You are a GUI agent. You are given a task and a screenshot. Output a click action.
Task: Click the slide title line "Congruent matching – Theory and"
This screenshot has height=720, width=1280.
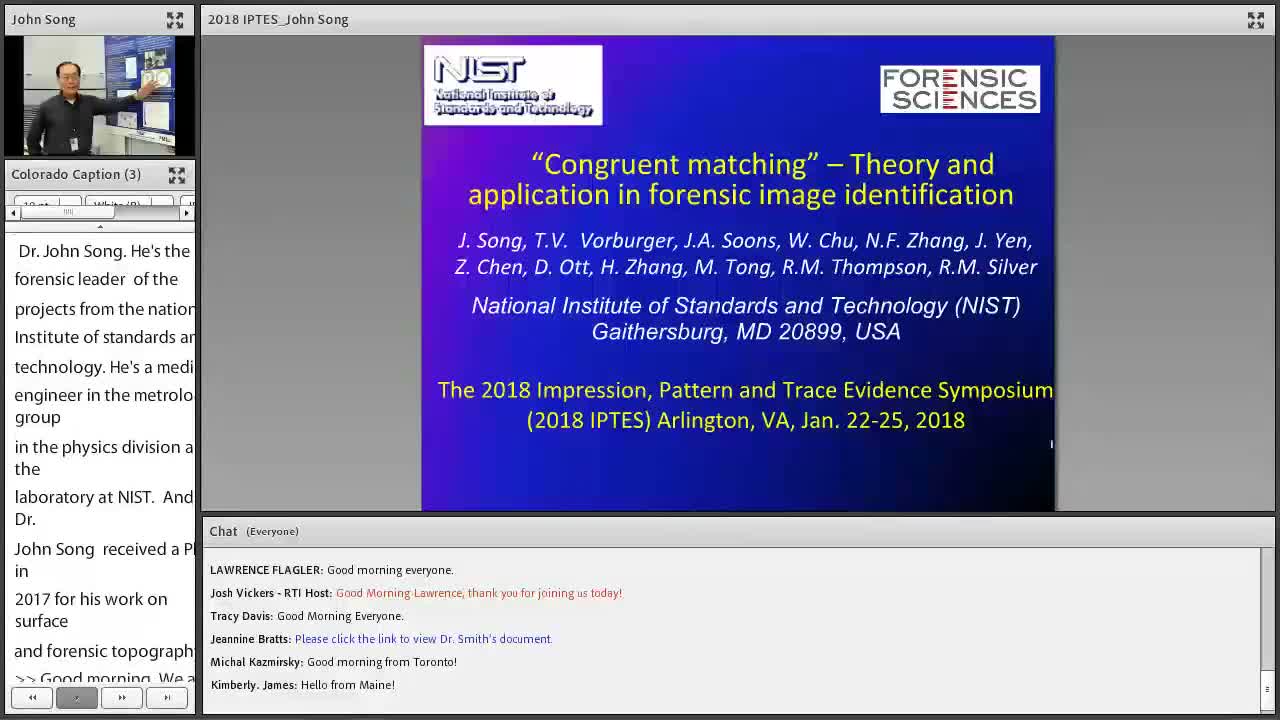point(762,164)
